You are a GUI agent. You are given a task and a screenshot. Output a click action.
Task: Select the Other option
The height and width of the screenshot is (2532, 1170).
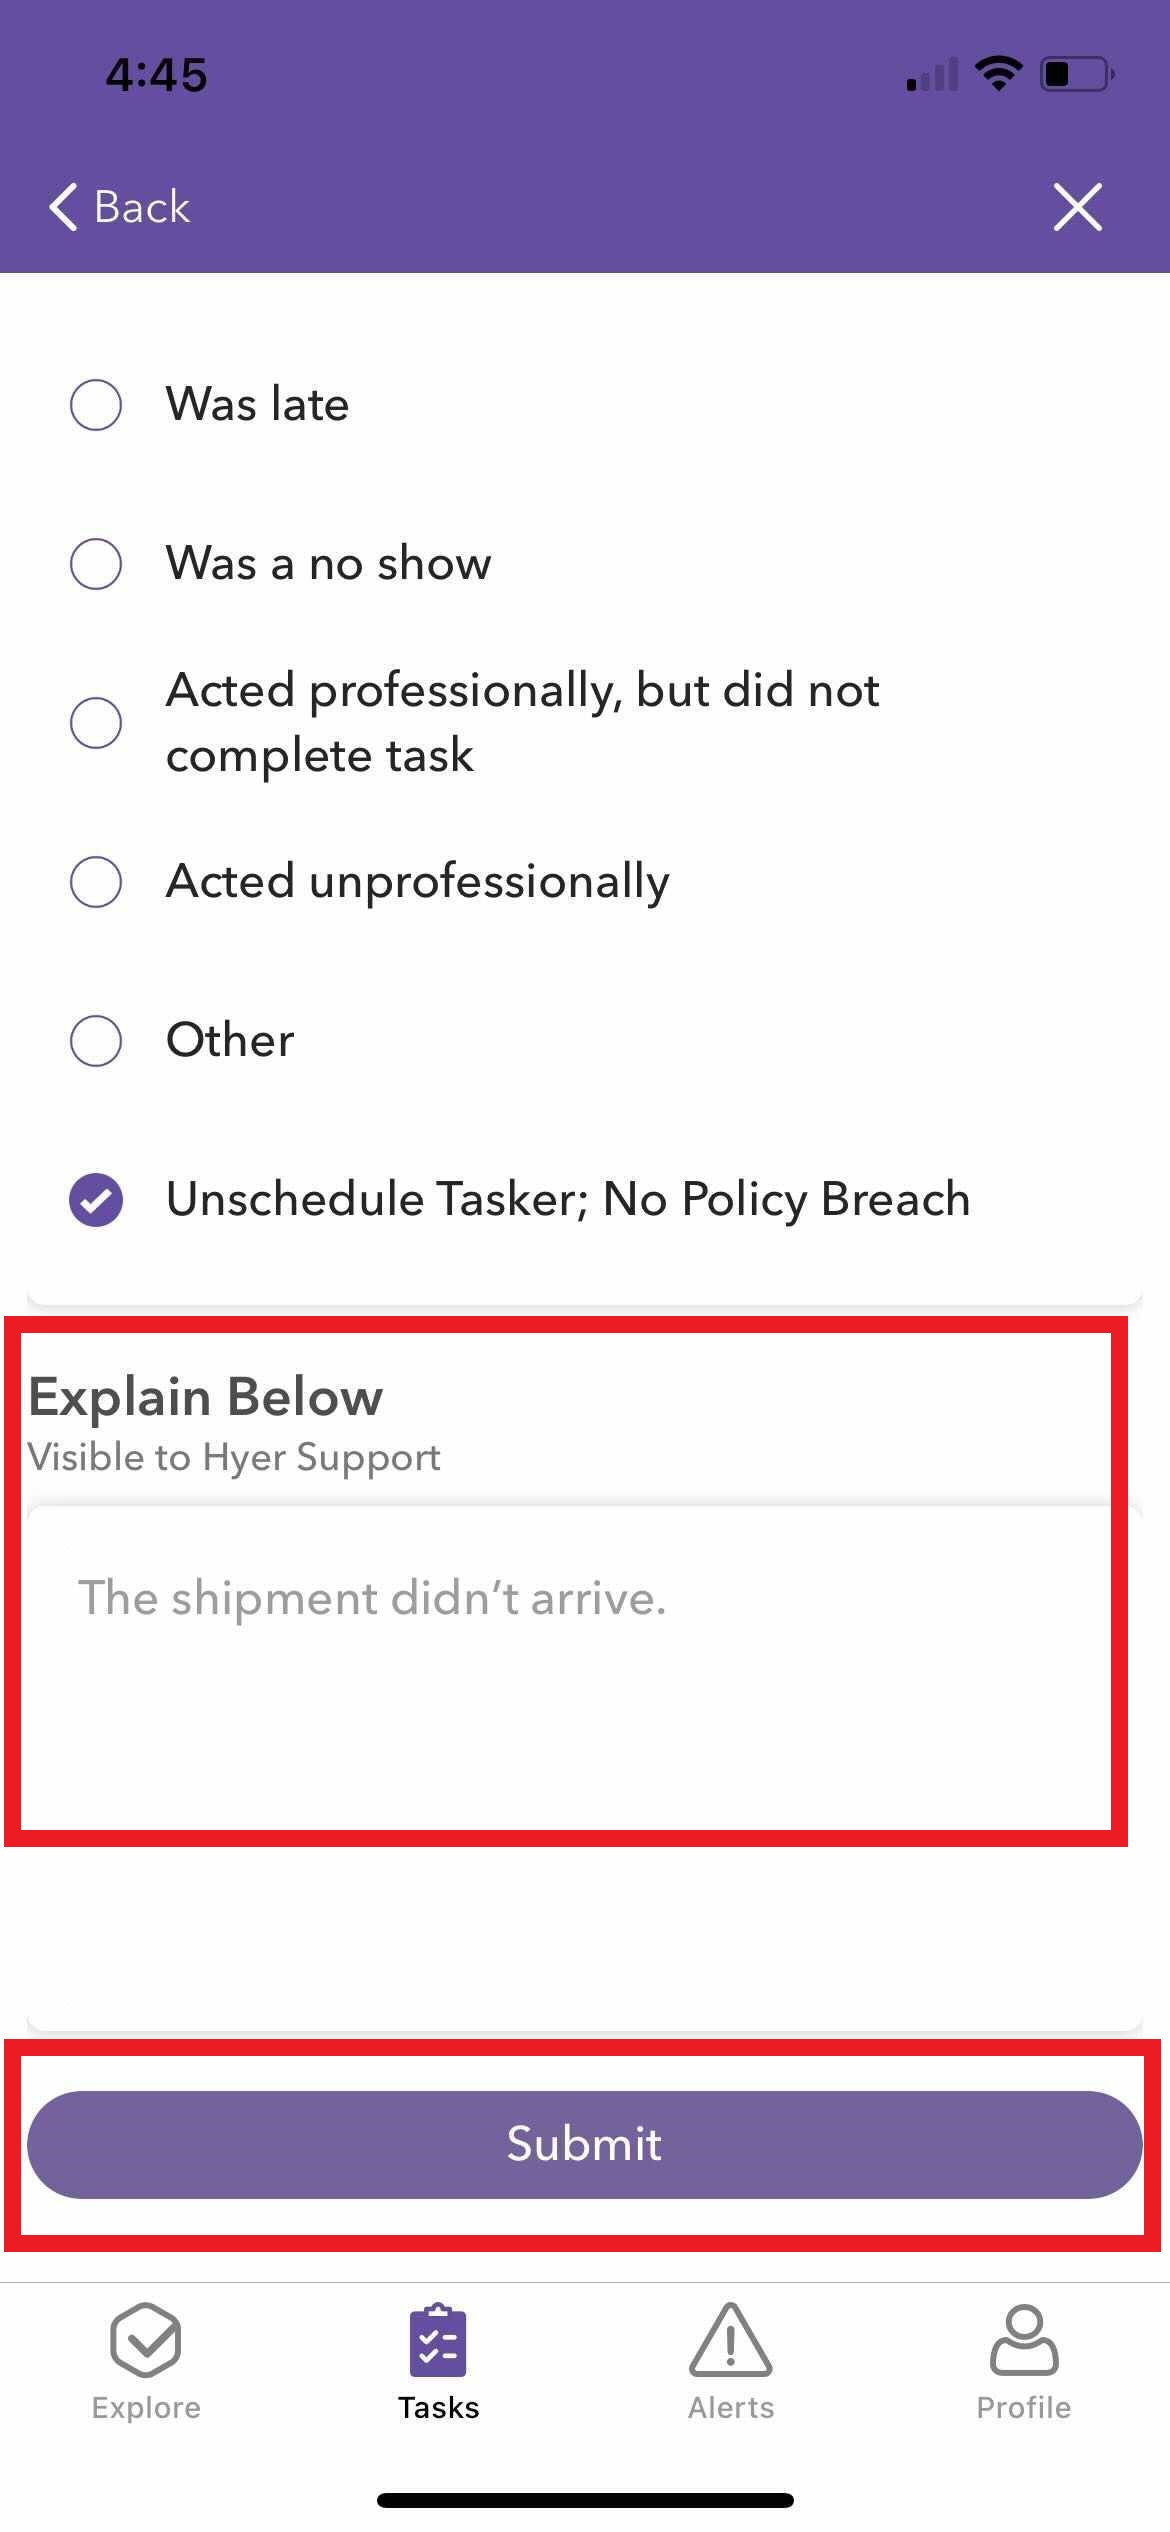pos(96,1040)
